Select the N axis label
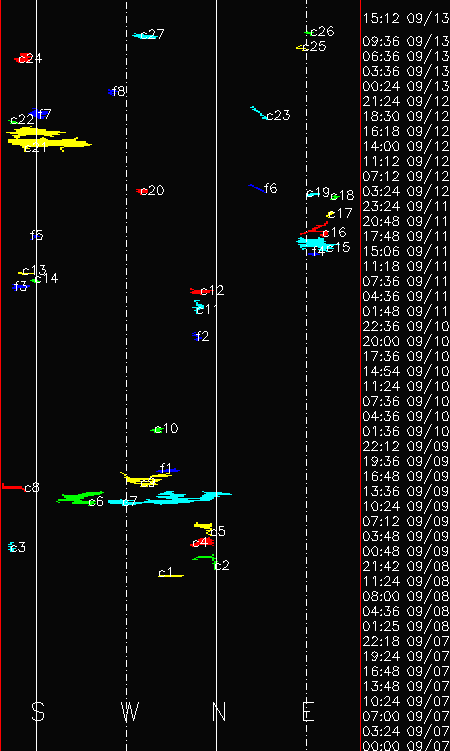Image resolution: width=450 pixels, height=751 pixels. click(x=219, y=712)
